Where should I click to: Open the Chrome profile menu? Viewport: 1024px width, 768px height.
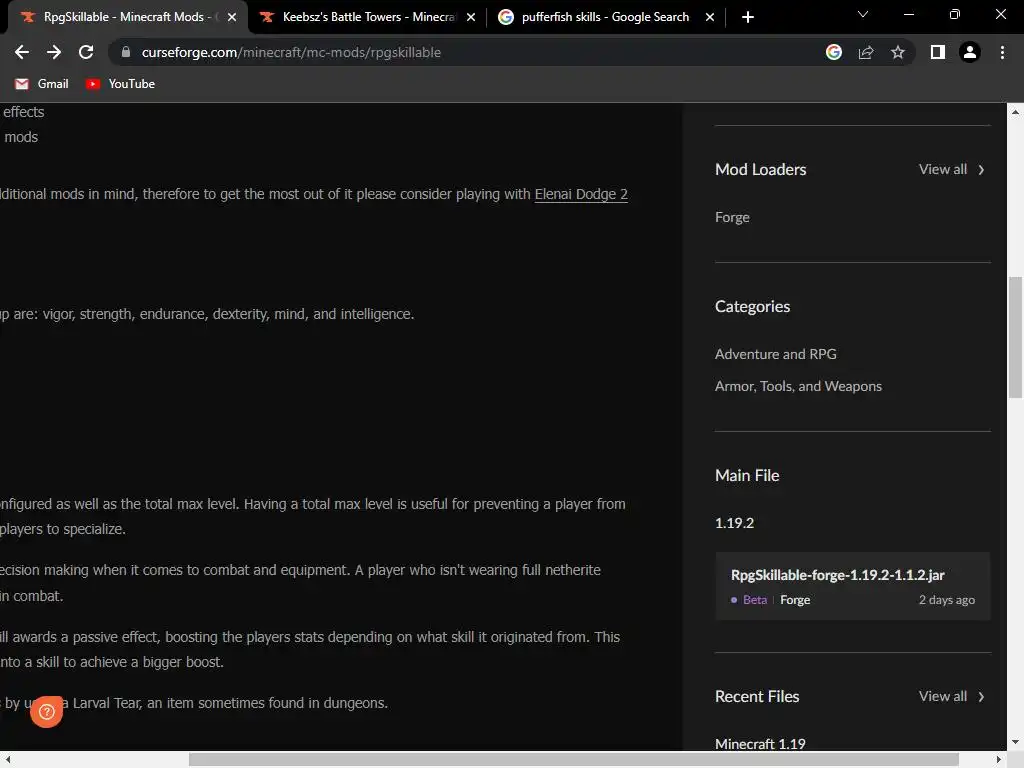coord(970,52)
